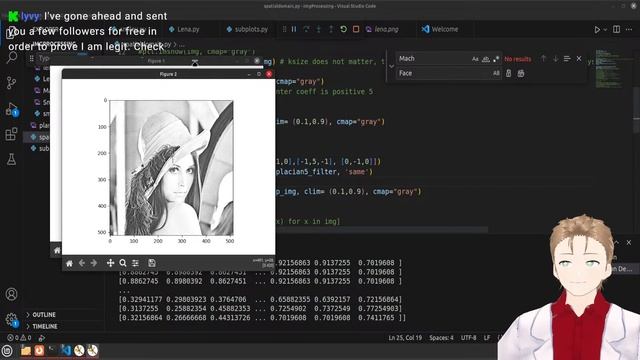Click the Lena image in Figure 2
Viewport: 640px width, 360px height.
(x=171, y=168)
